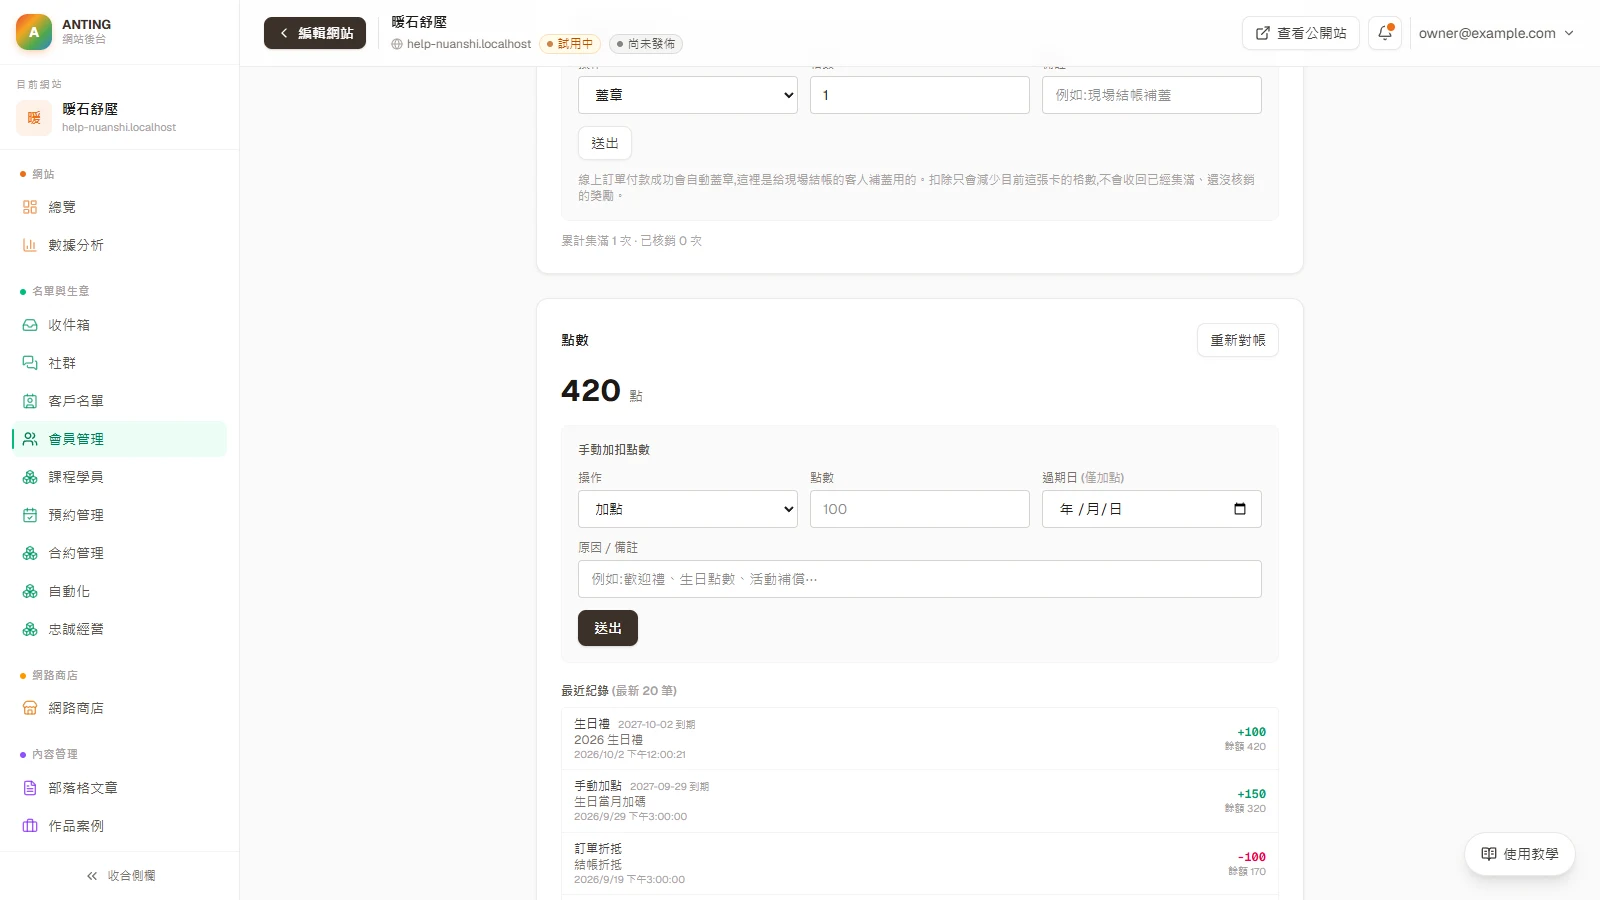Open the calendar picker on expiry date
1600x900 pixels.
click(1240, 509)
